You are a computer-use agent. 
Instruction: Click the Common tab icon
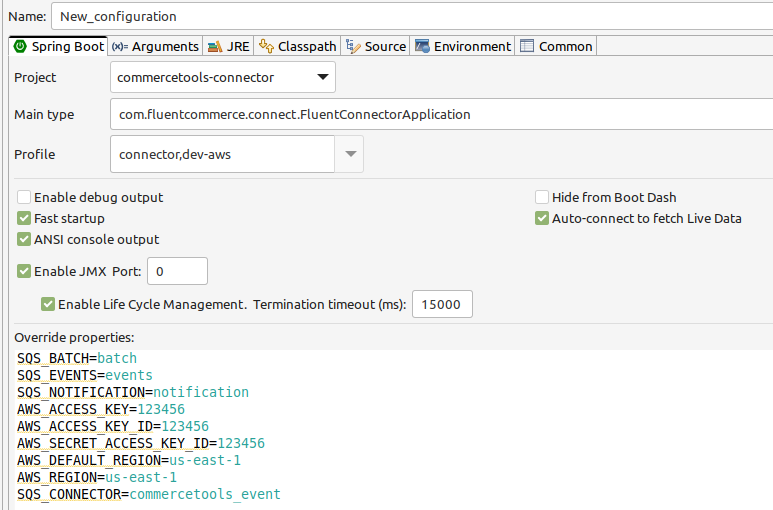[x=527, y=46]
